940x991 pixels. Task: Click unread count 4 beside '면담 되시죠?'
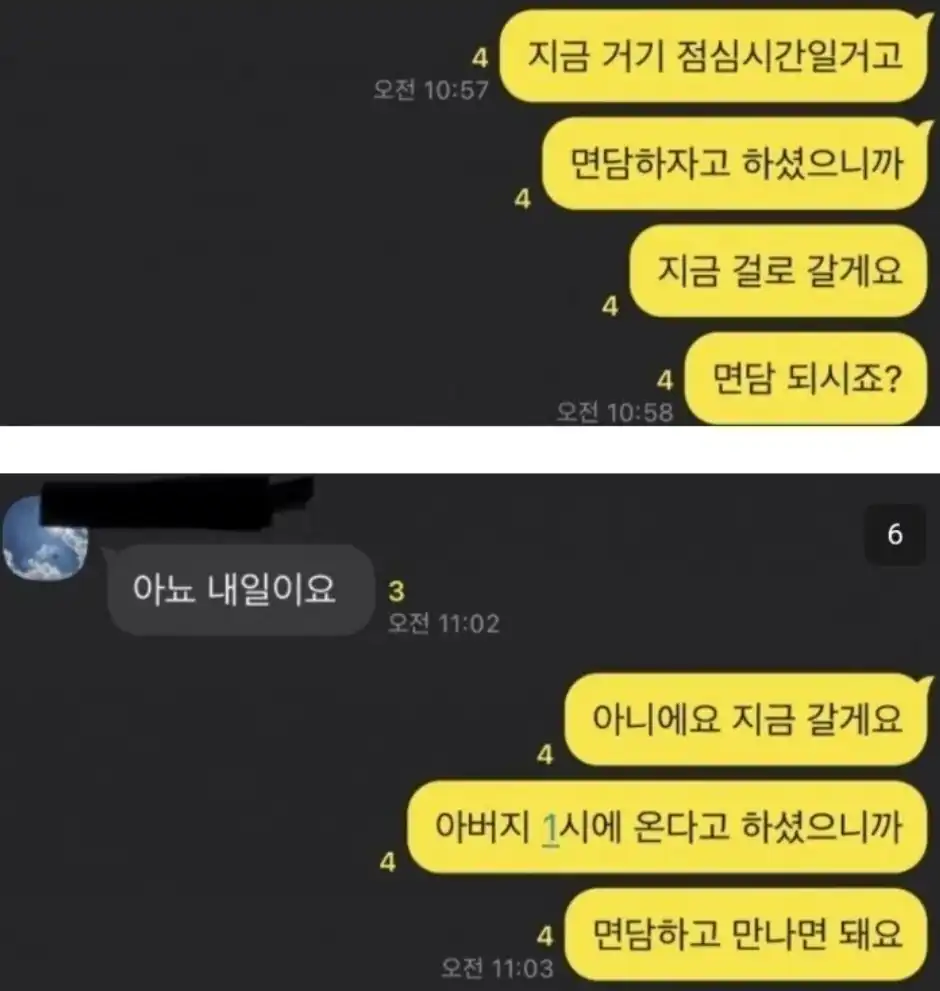(x=665, y=381)
